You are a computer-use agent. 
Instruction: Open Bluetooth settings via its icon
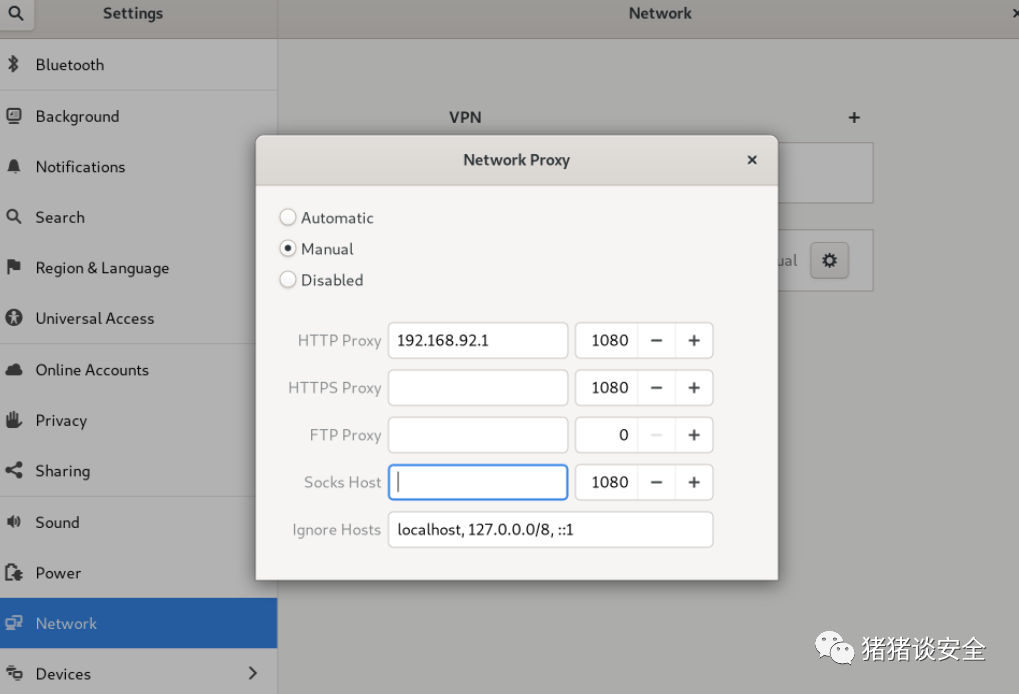13,64
